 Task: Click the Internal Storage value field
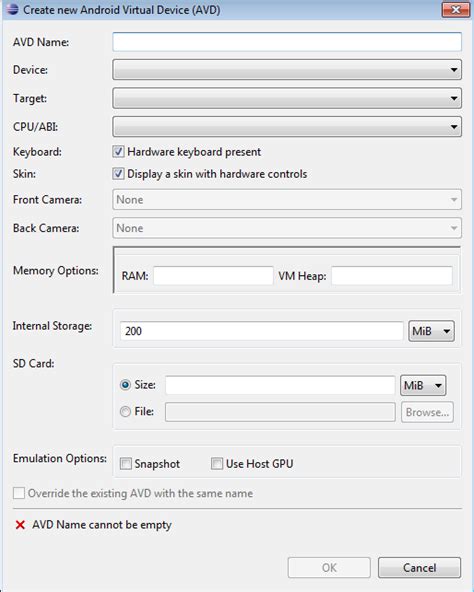coord(262,331)
